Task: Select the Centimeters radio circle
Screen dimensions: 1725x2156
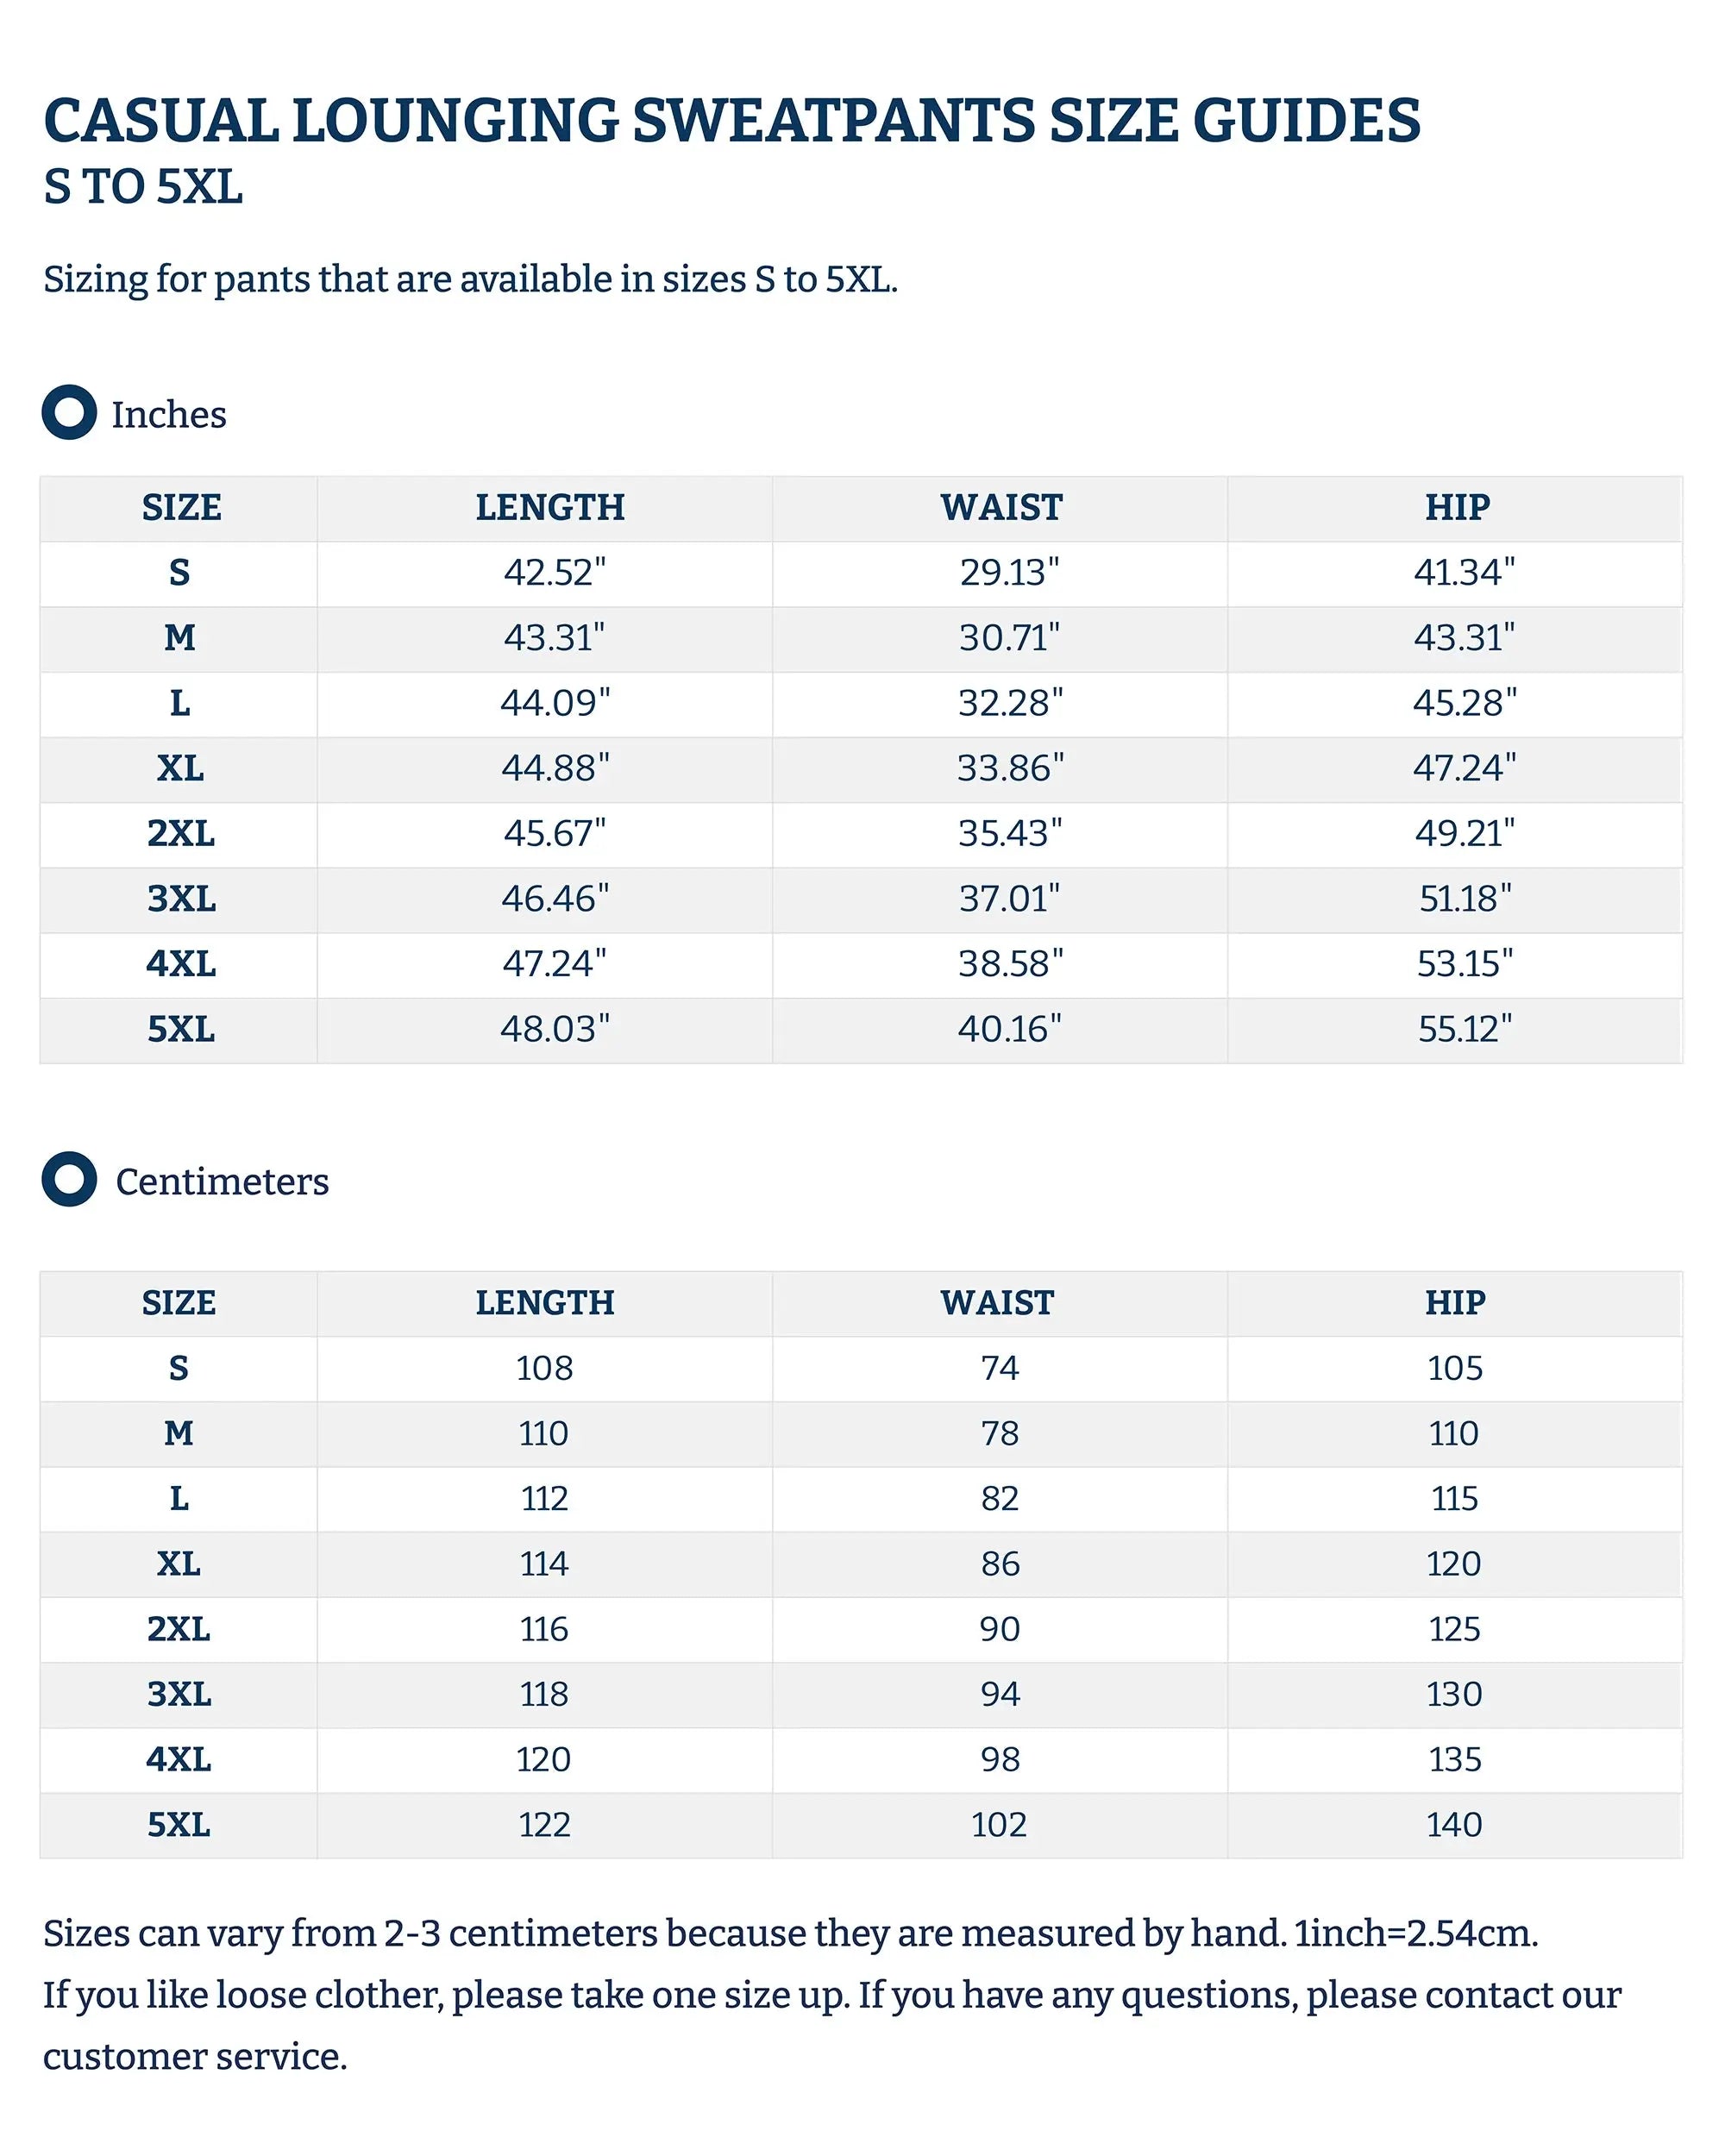Action: pos(69,1179)
